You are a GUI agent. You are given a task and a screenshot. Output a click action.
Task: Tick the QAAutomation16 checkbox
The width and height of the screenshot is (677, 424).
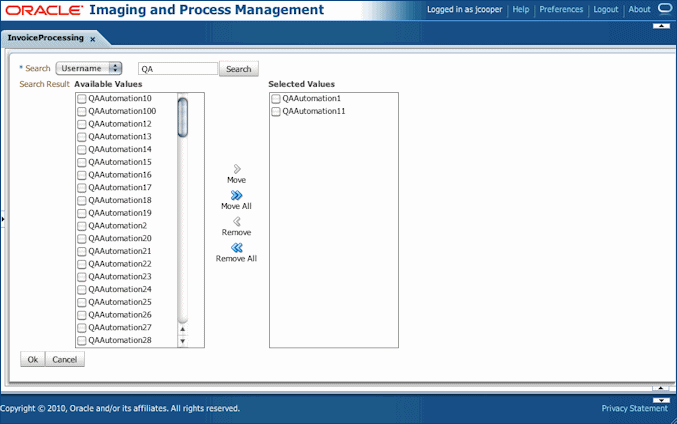82,175
